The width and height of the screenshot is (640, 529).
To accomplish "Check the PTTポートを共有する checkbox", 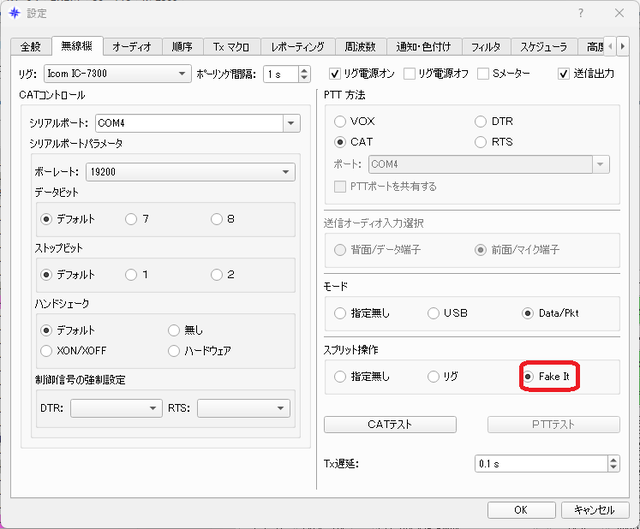I will [x=340, y=187].
